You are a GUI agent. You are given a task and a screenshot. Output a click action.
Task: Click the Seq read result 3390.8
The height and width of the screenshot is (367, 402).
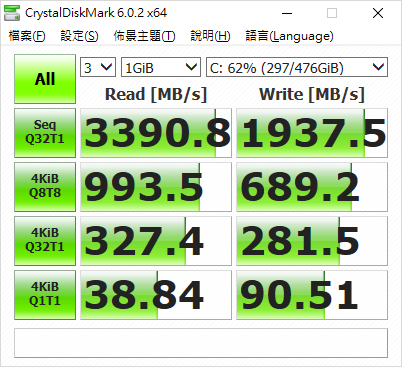tap(156, 133)
